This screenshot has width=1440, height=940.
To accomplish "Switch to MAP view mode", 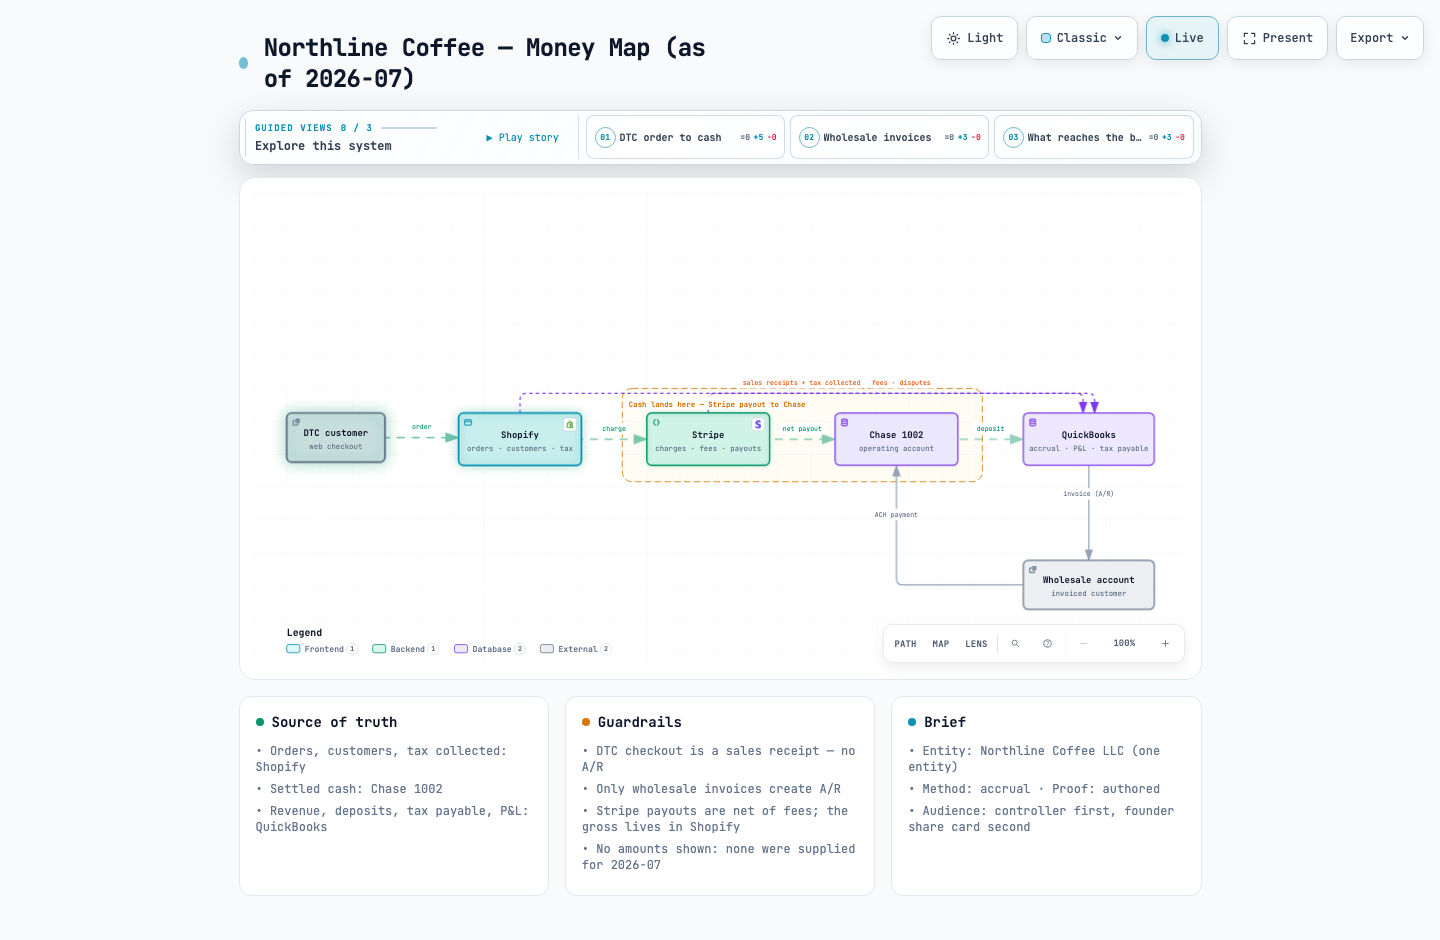I will [x=941, y=644].
